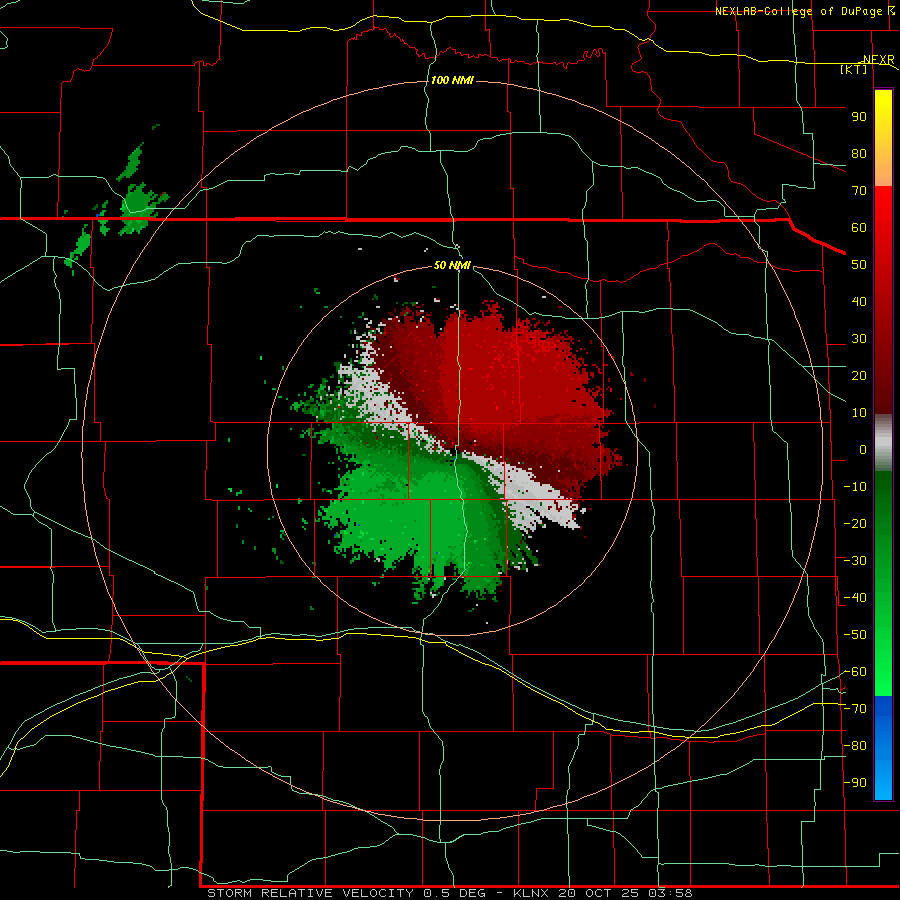Click the 0 knots scale label
This screenshot has width=900, height=900.
point(863,450)
